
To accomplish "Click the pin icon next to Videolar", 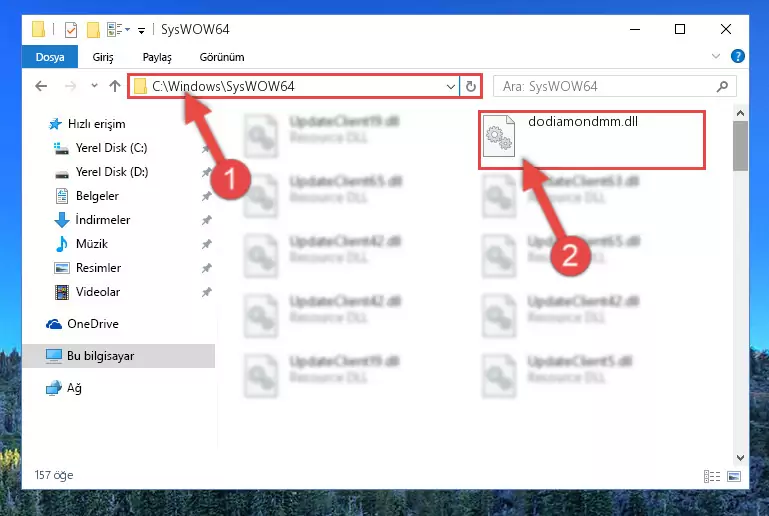I will click(x=206, y=292).
